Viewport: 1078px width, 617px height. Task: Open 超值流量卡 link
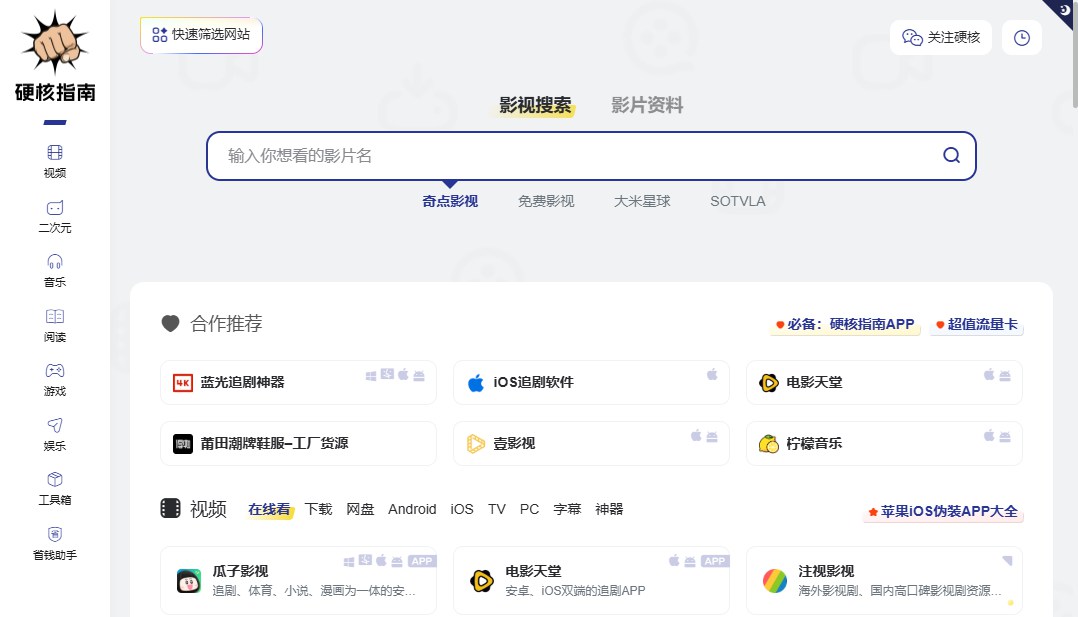(977, 324)
